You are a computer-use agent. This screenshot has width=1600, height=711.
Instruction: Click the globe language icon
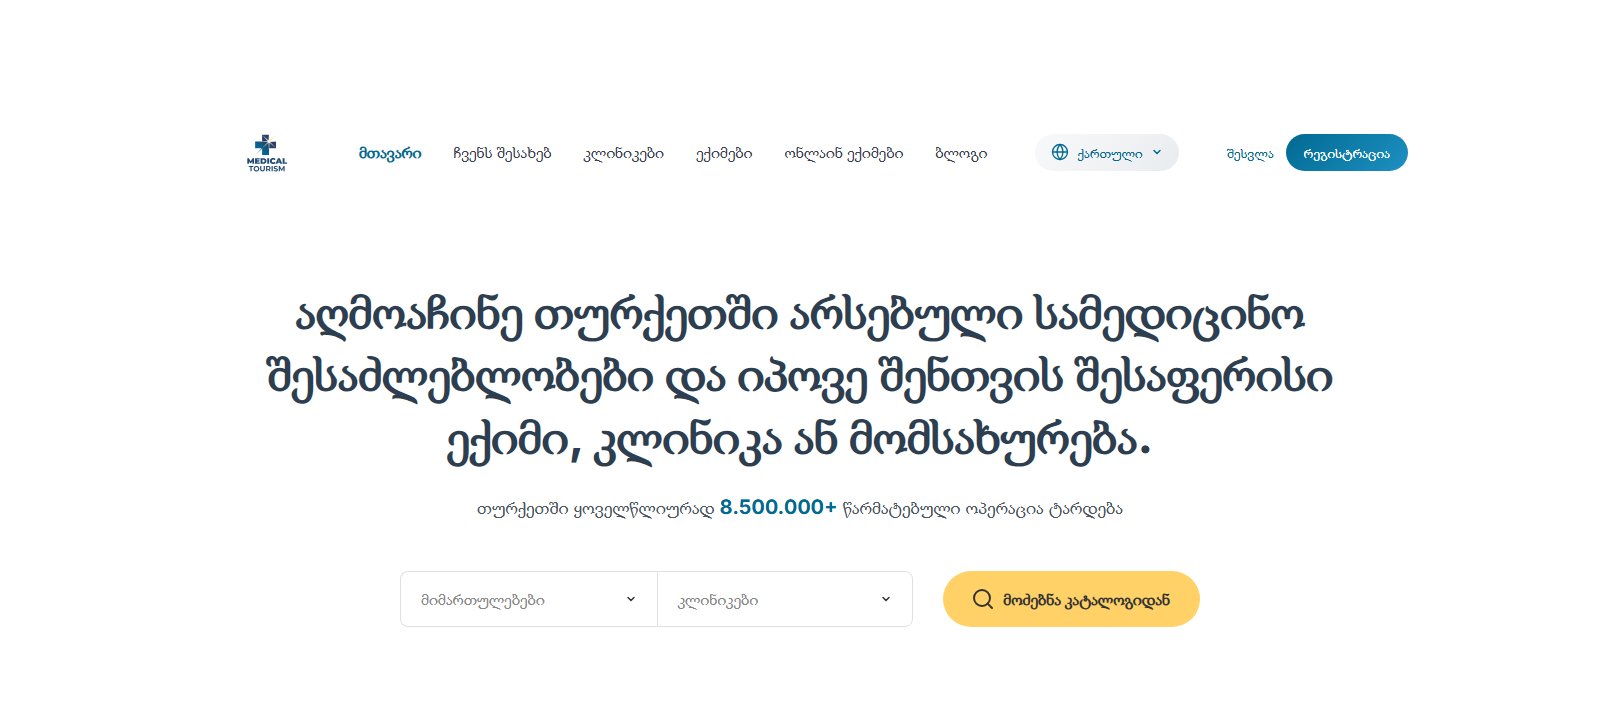click(1060, 152)
